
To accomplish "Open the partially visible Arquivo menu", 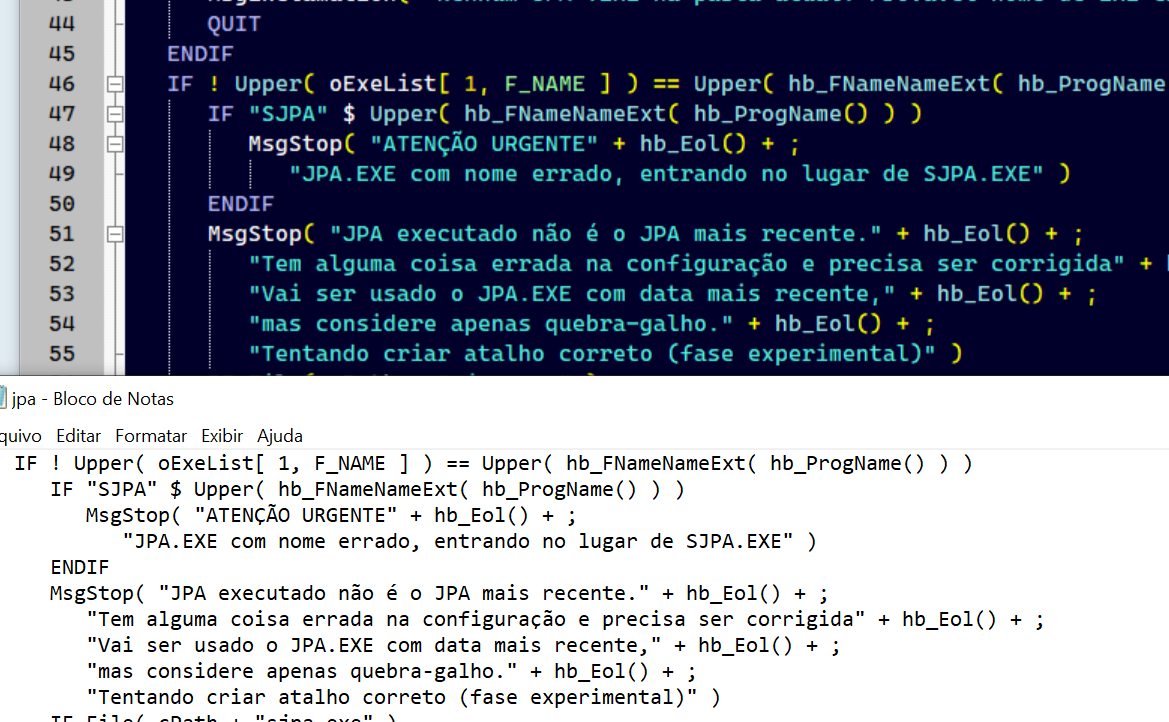I will tap(20, 436).
